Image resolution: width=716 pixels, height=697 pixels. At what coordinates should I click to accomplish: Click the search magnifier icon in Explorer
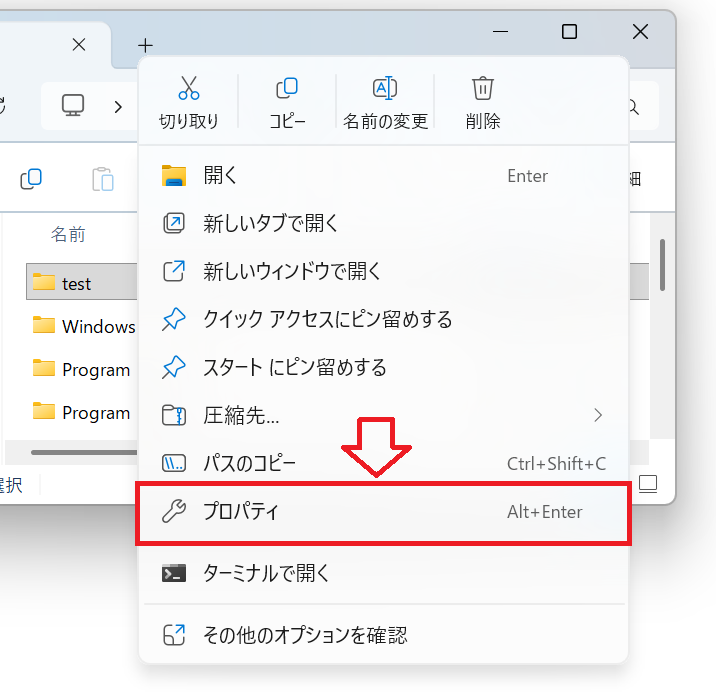point(633,107)
